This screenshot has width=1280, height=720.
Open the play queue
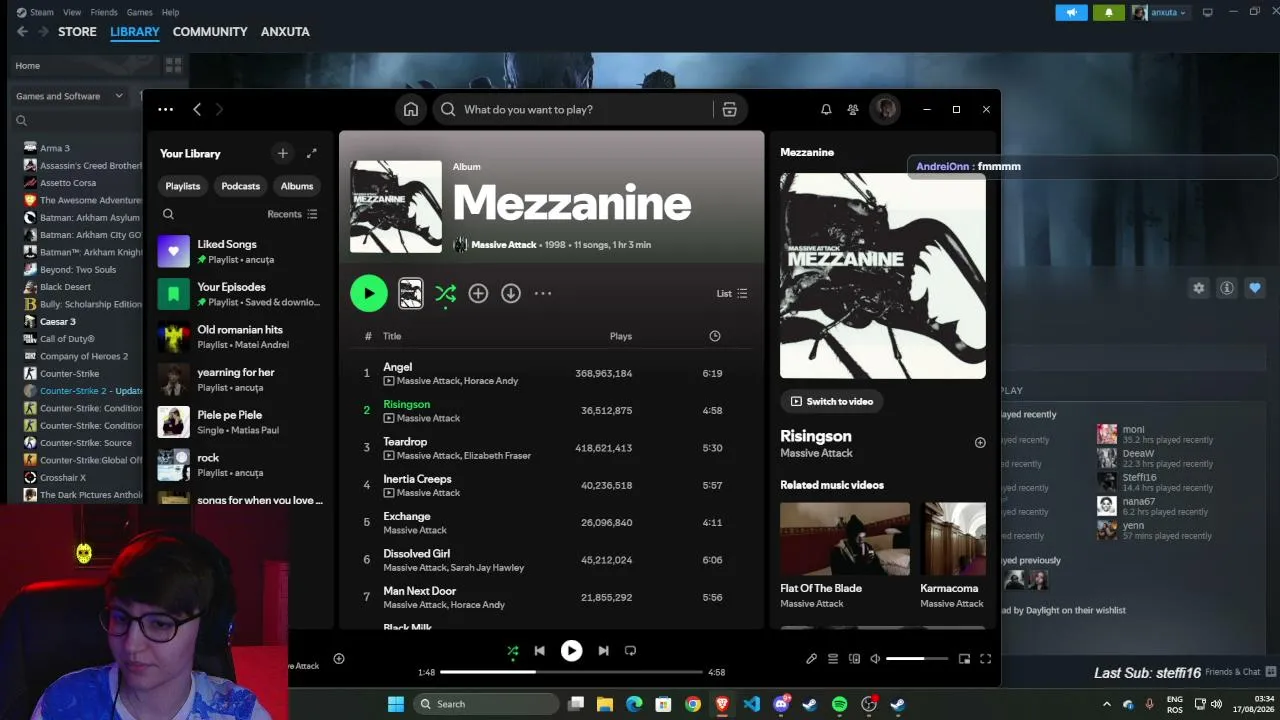[x=833, y=659]
